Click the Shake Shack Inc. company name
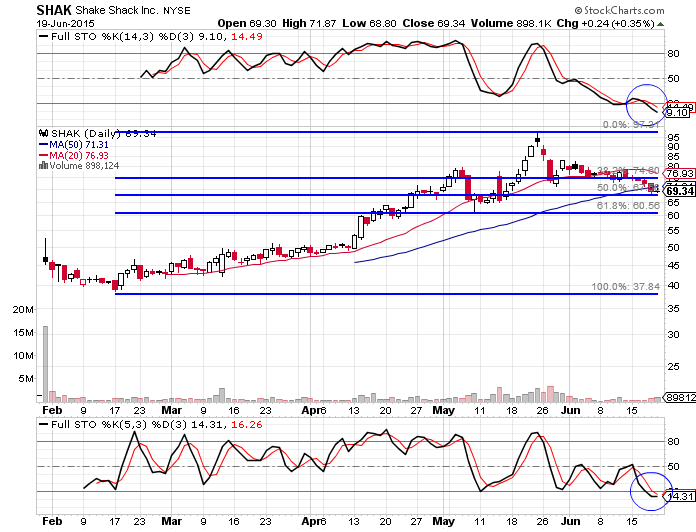 point(117,10)
